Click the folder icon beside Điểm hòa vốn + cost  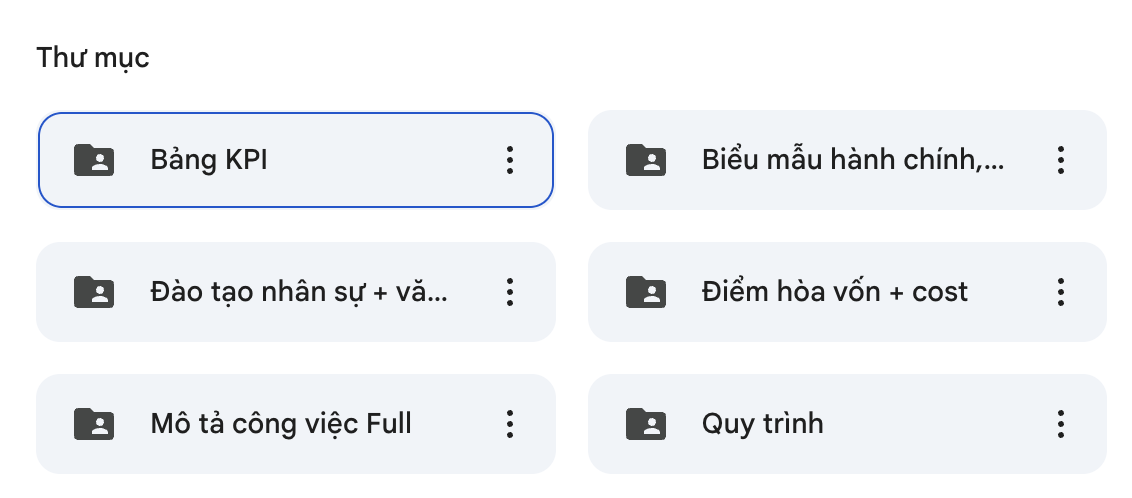click(645, 292)
